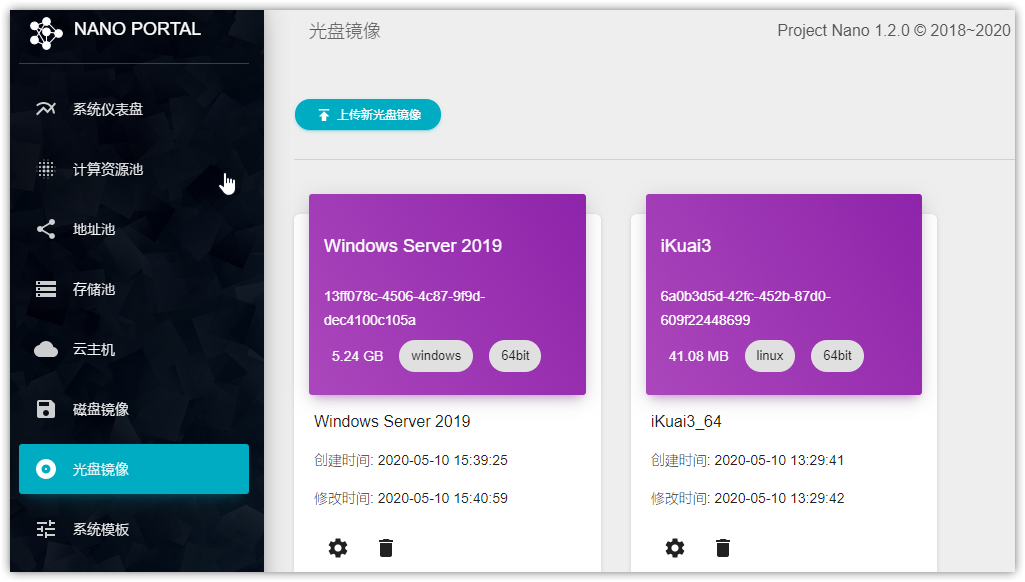
Task: Click the 地址池 share icon
Action: coord(46,229)
